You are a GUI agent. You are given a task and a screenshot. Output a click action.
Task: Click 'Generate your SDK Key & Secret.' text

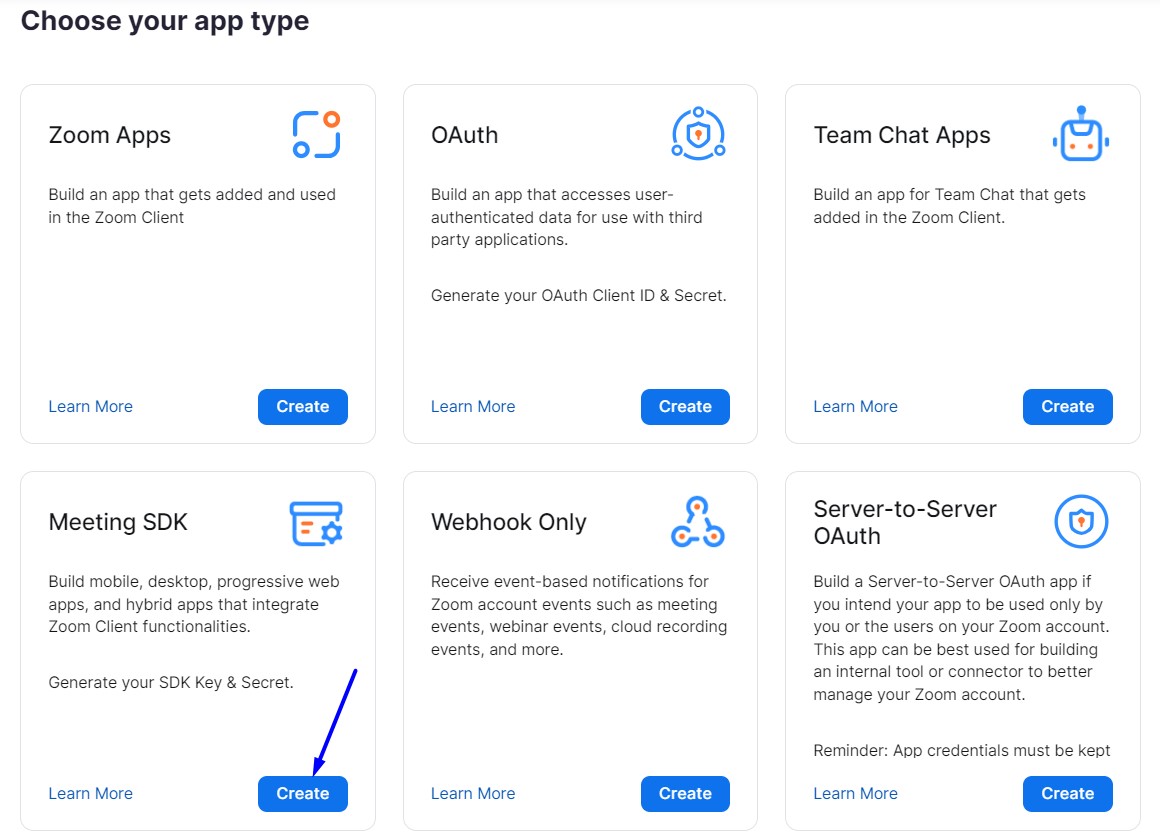(171, 682)
